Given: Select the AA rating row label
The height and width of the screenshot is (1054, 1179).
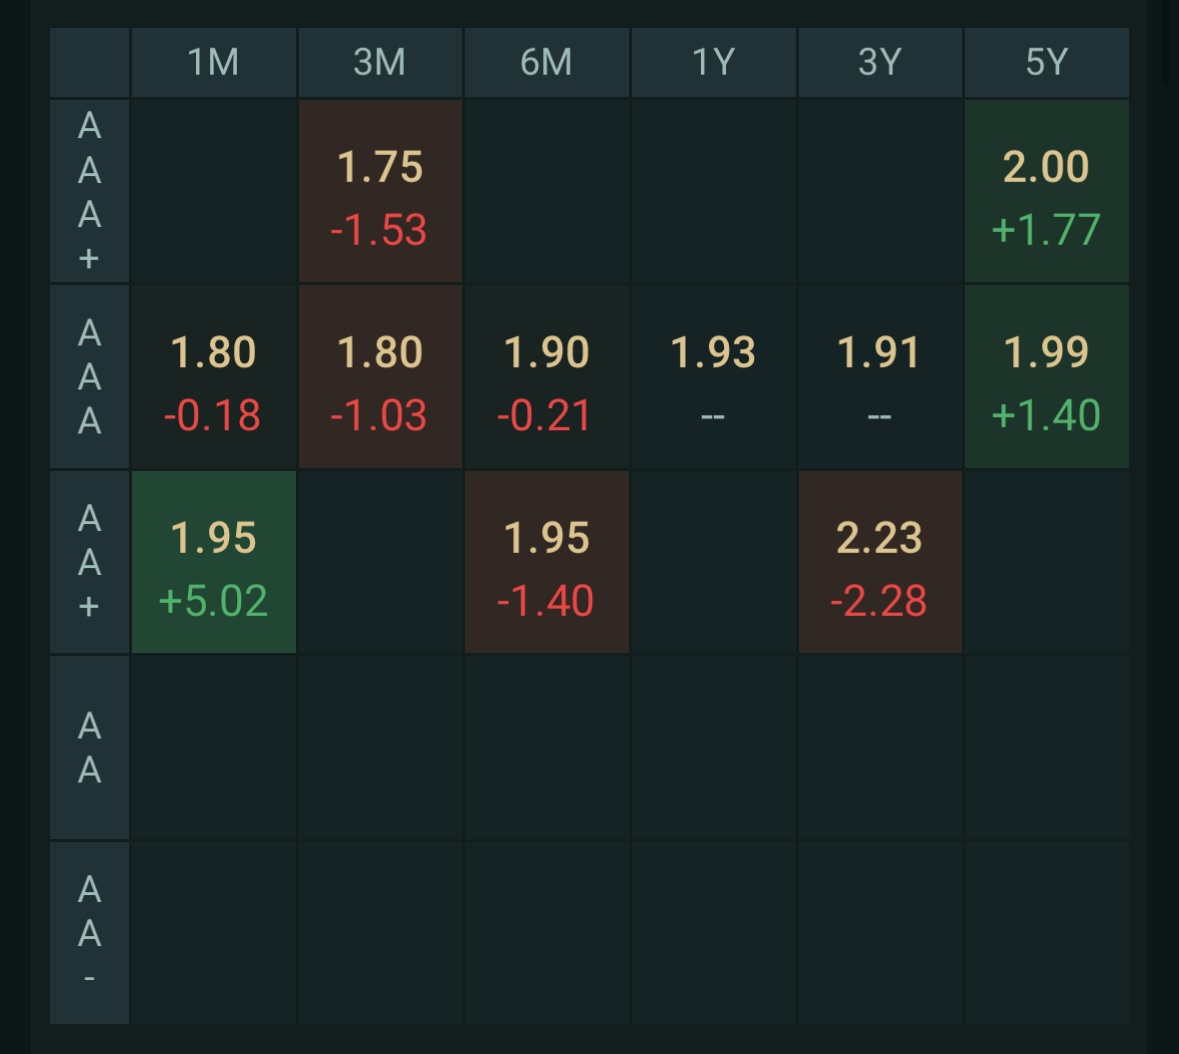Looking at the screenshot, I should tap(89, 747).
